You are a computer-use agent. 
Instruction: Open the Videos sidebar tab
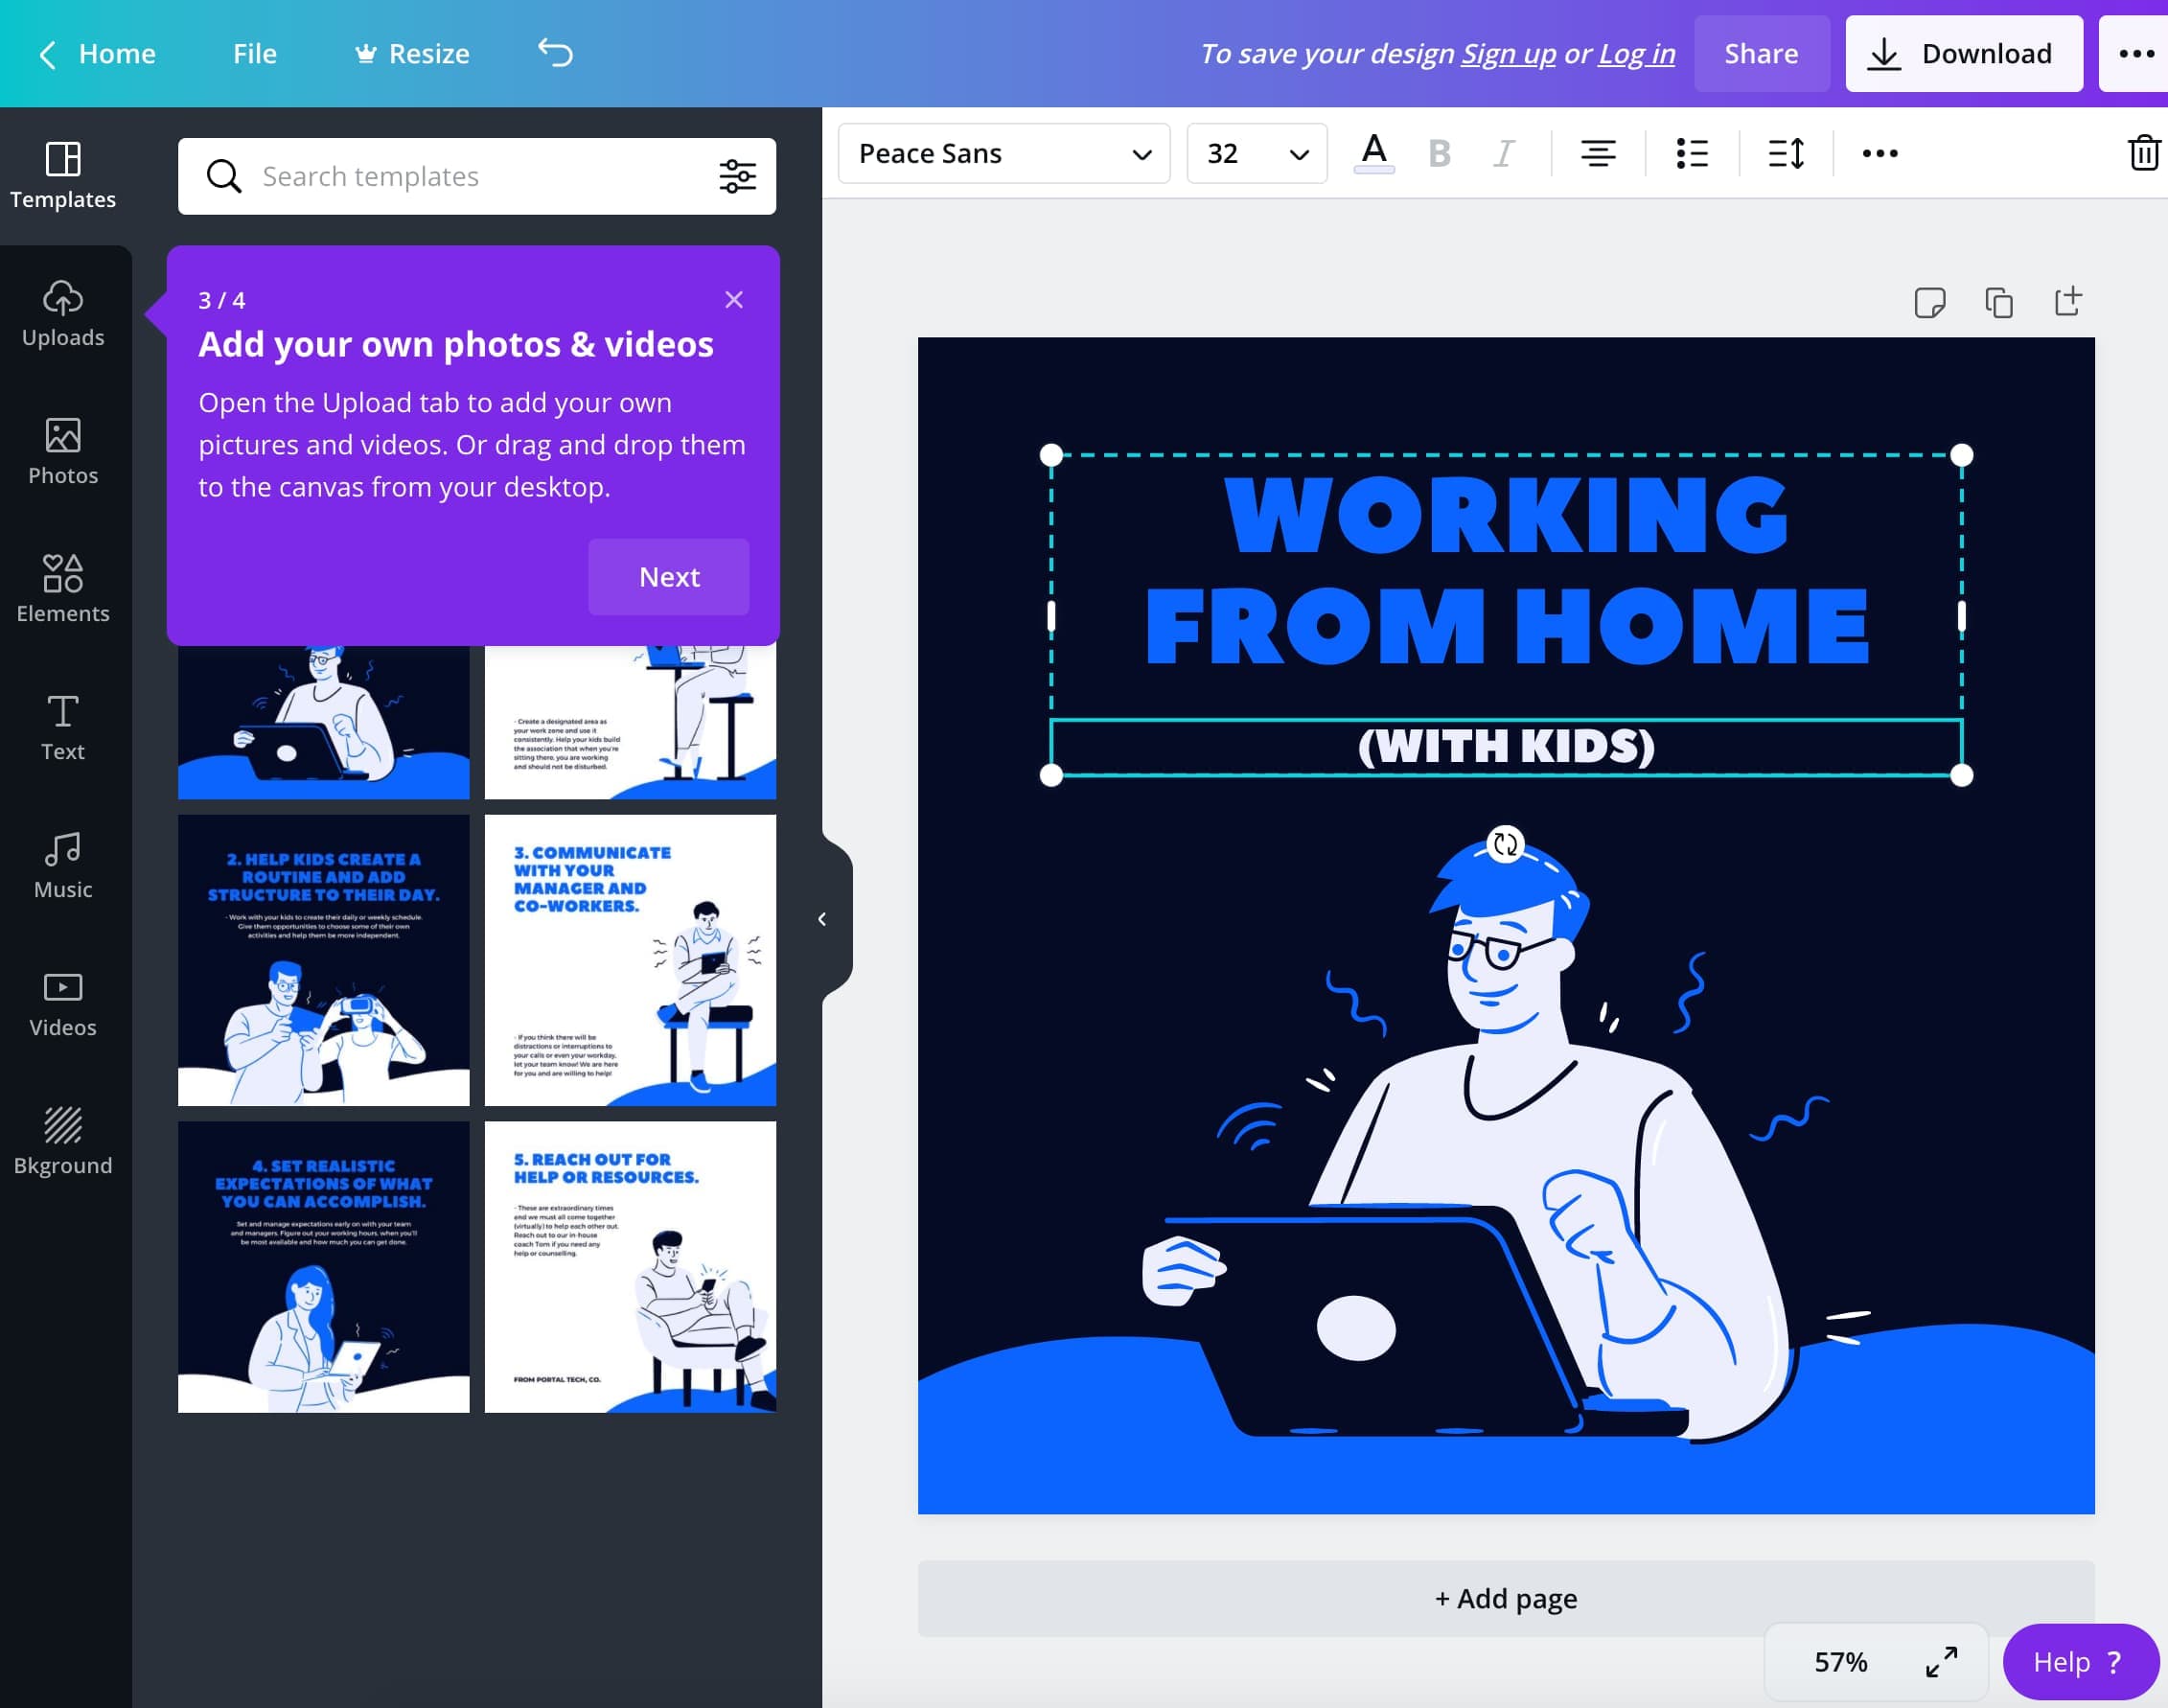[63, 1004]
